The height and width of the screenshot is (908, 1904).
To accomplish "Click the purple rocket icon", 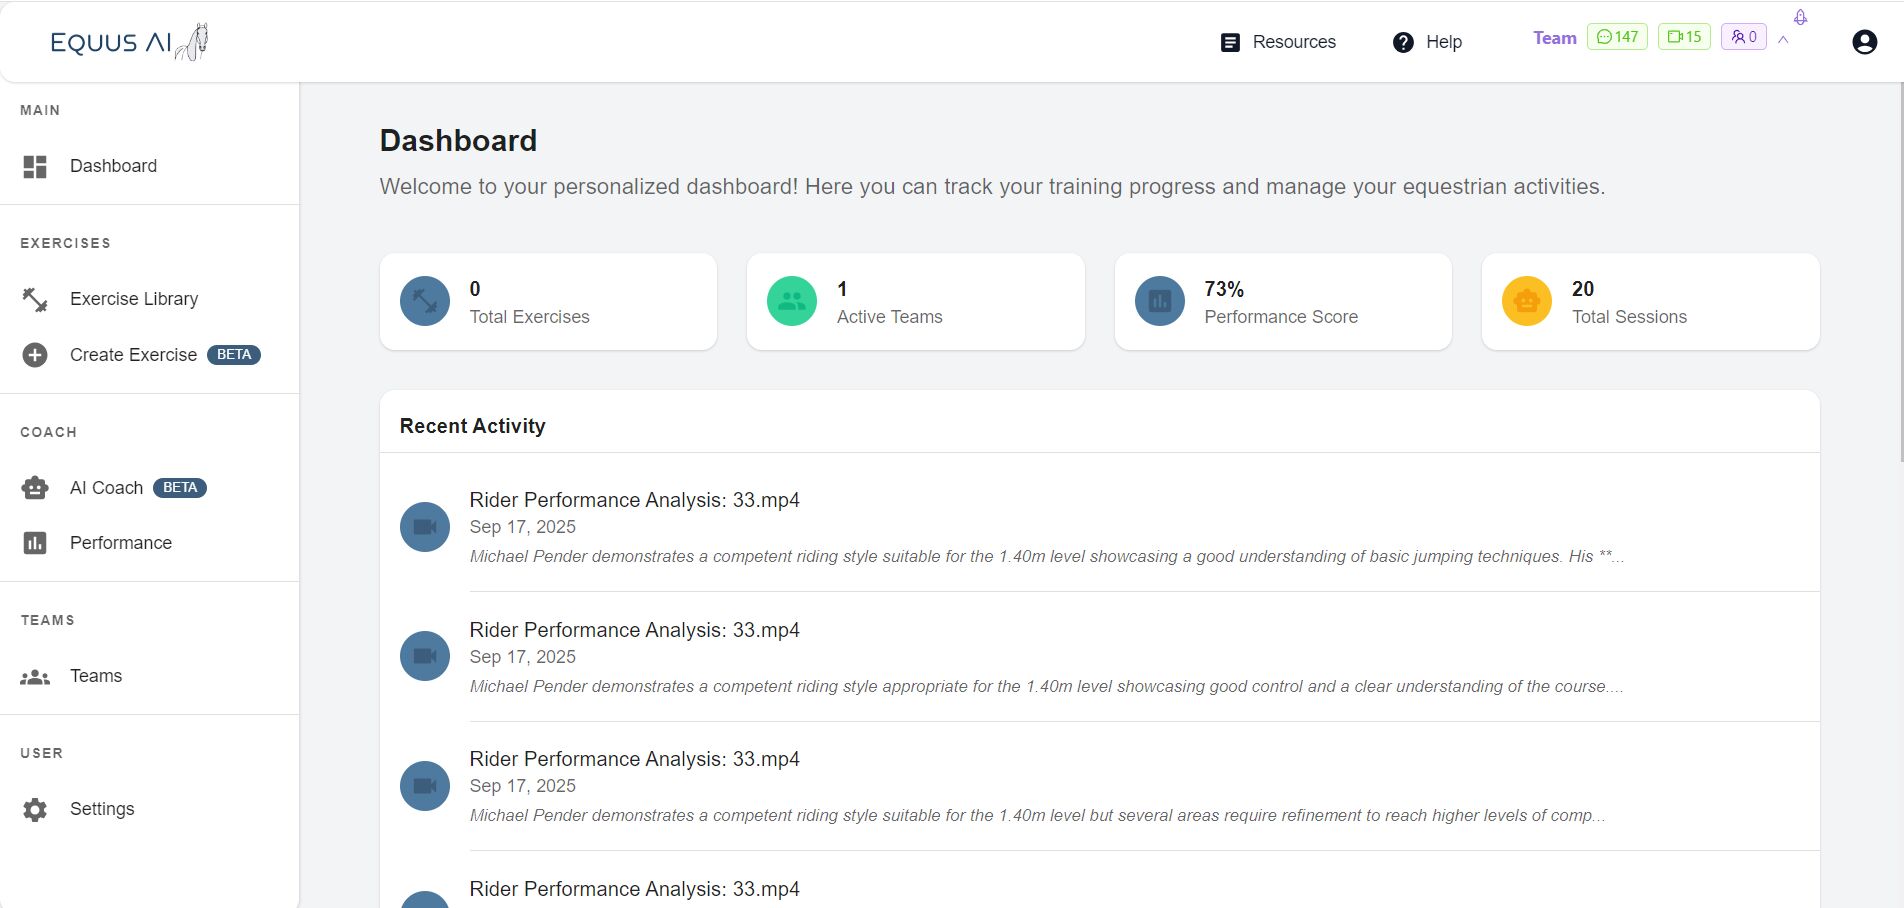I will click(x=1800, y=17).
